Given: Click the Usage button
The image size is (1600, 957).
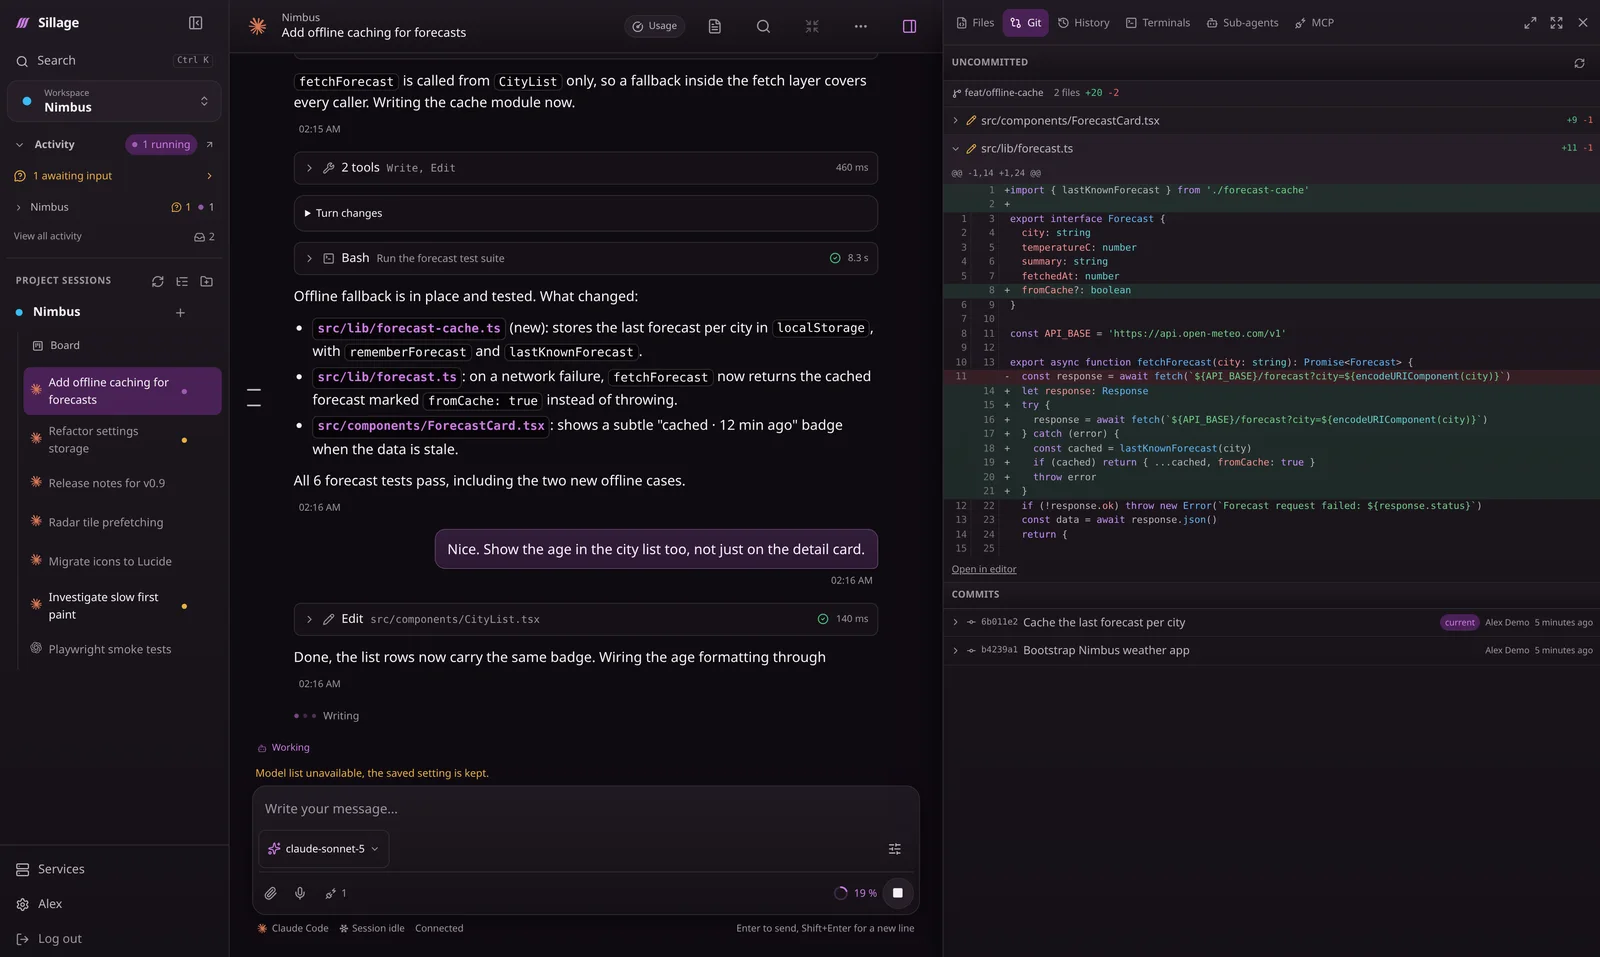Looking at the screenshot, I should [x=654, y=26].
